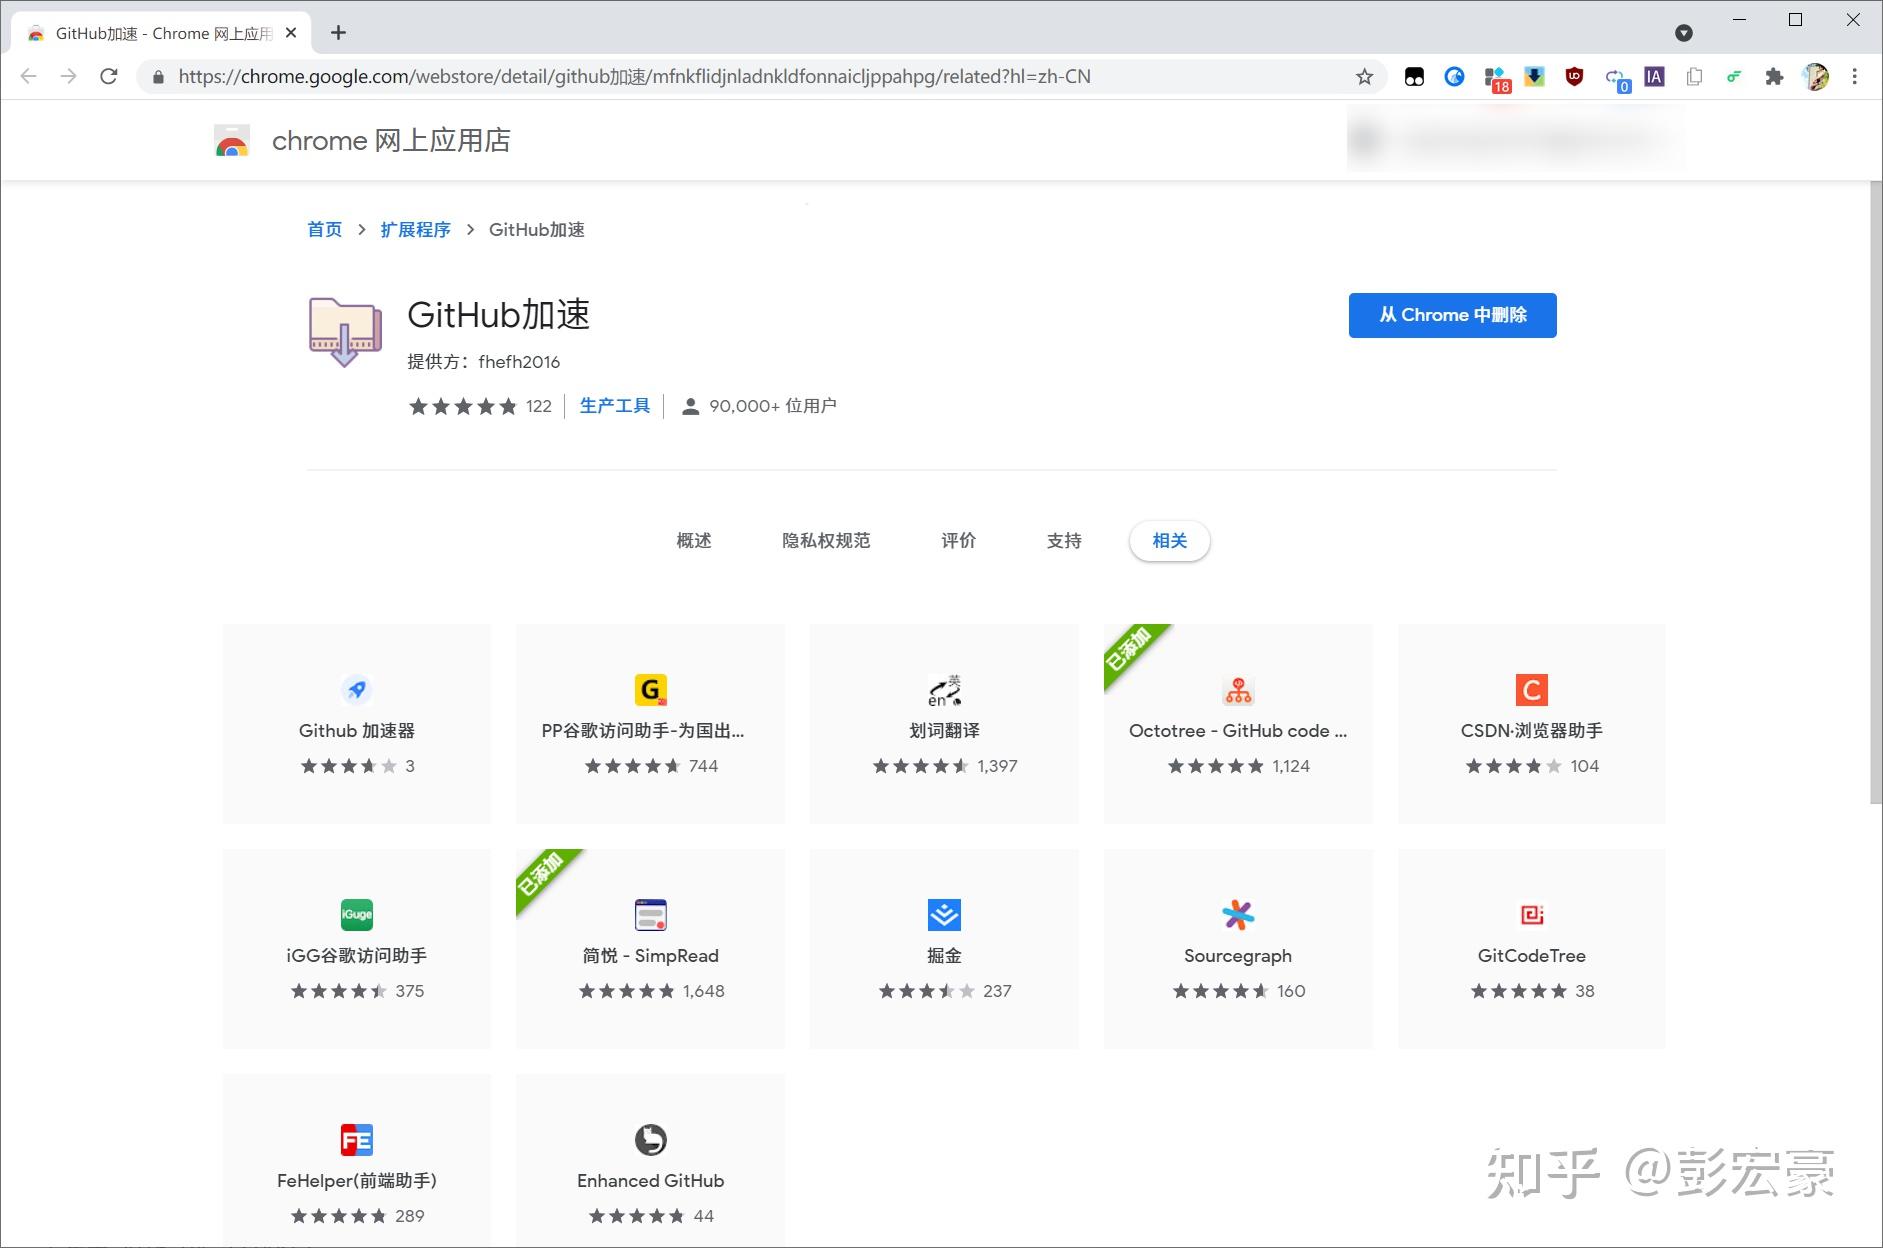
Task: Click the Enhanced GitHub round icon
Action: point(651,1139)
